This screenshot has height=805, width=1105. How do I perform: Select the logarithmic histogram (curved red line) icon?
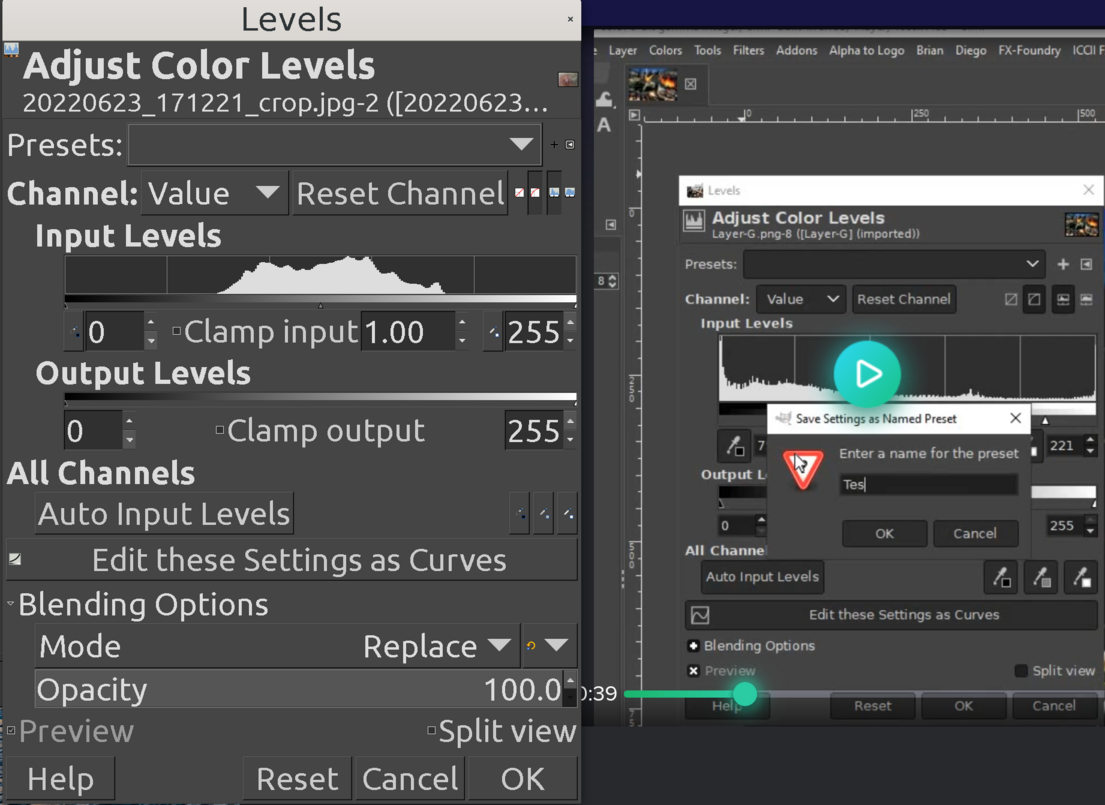click(535, 192)
